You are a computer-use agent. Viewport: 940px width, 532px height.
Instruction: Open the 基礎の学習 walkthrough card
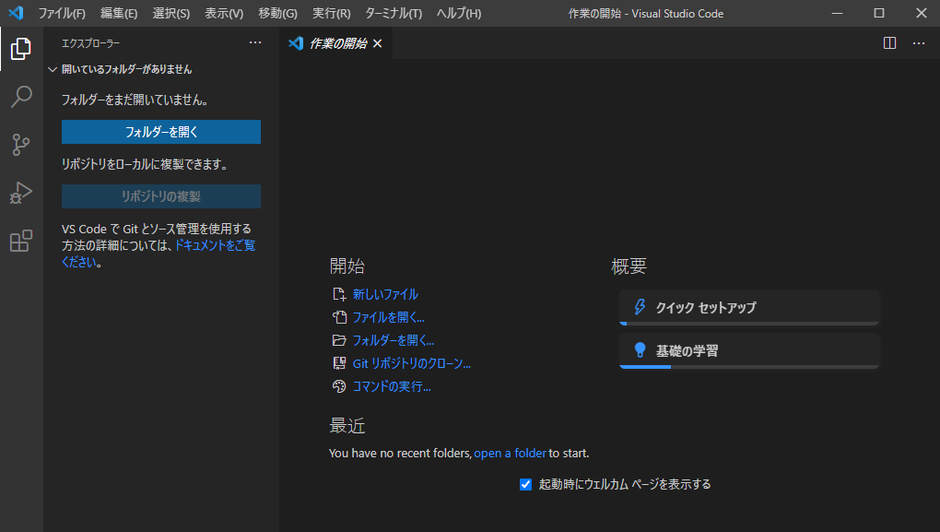[749, 350]
